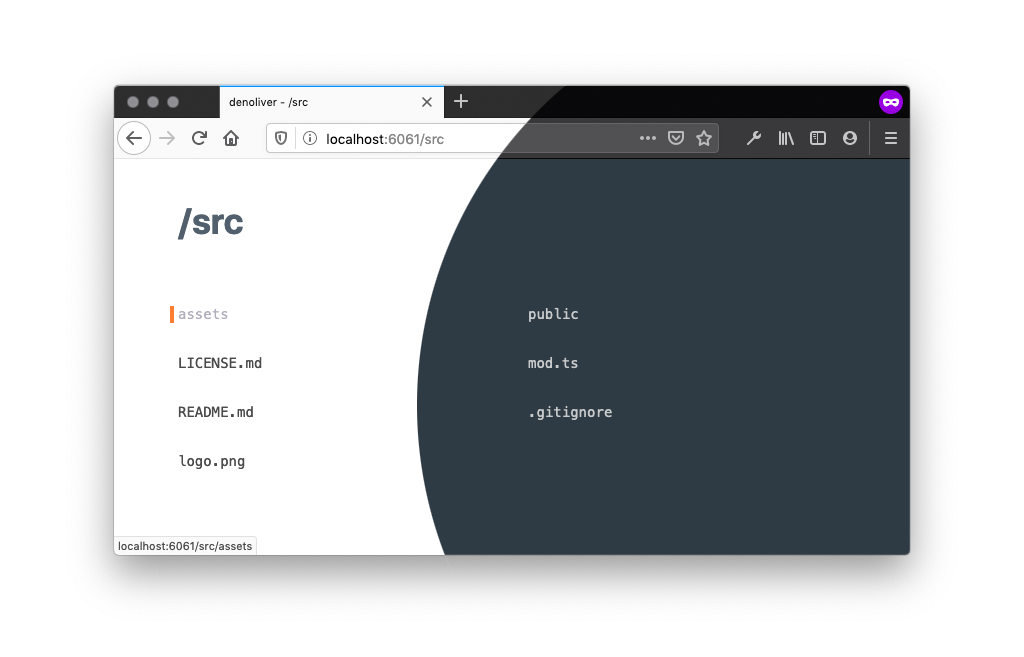The width and height of the screenshot is (1024, 657).
Task: Save page to Pocket
Action: click(676, 139)
